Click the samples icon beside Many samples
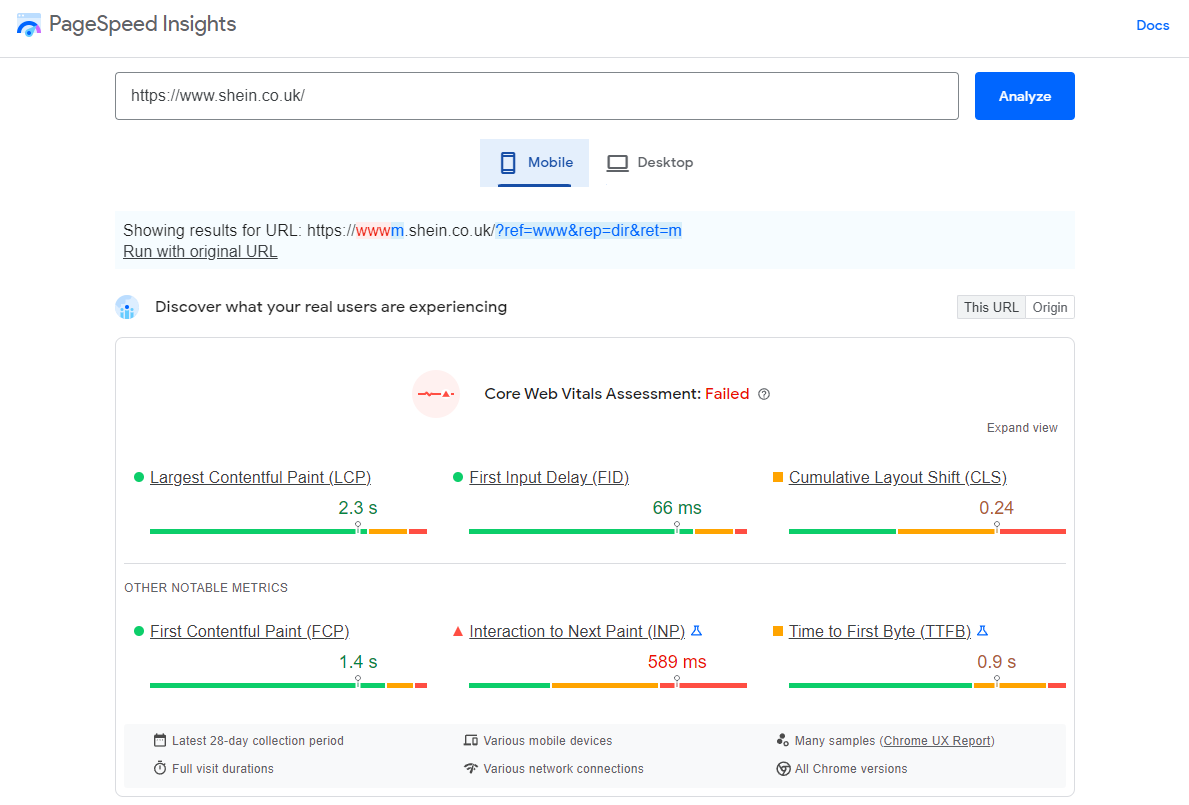 click(783, 741)
